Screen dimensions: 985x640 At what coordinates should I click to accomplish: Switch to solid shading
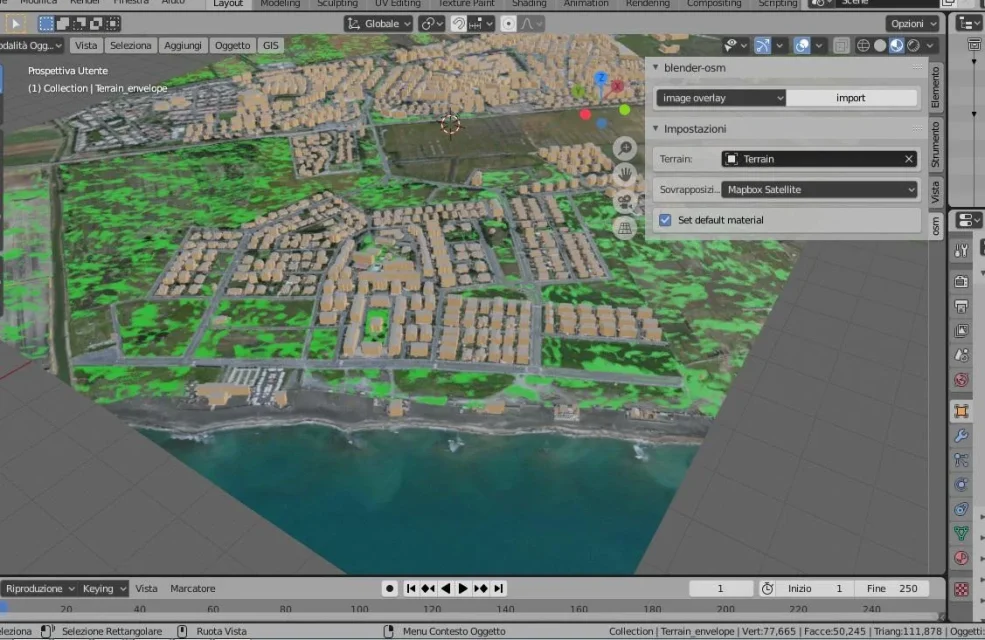click(880, 45)
